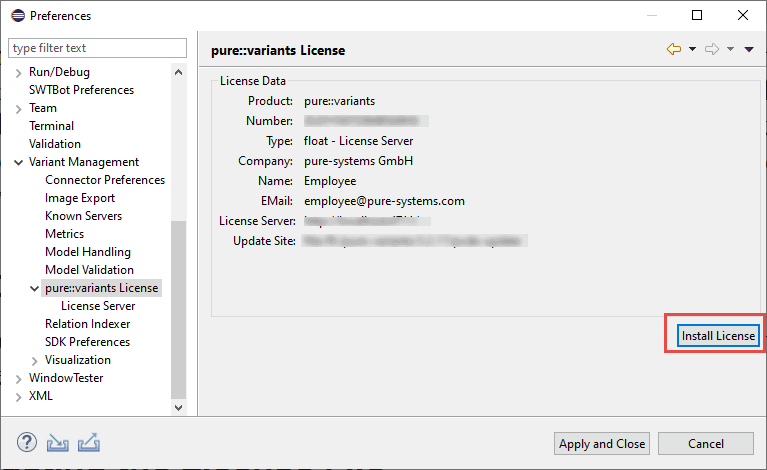
Task: Collapse the pure::variants License node
Action: point(35,288)
